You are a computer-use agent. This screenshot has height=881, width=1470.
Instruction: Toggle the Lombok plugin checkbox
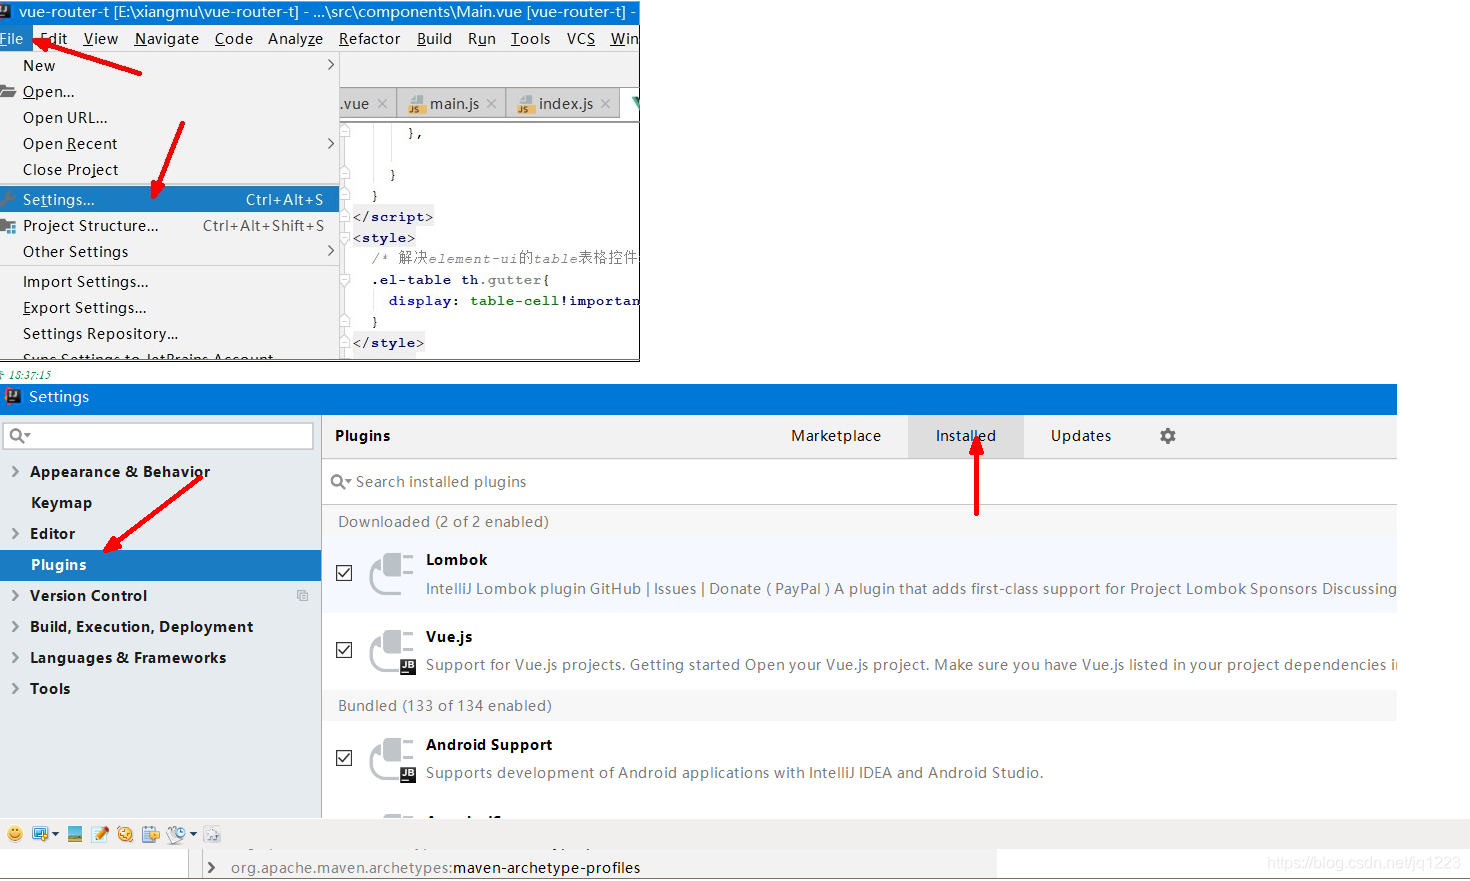click(x=344, y=573)
